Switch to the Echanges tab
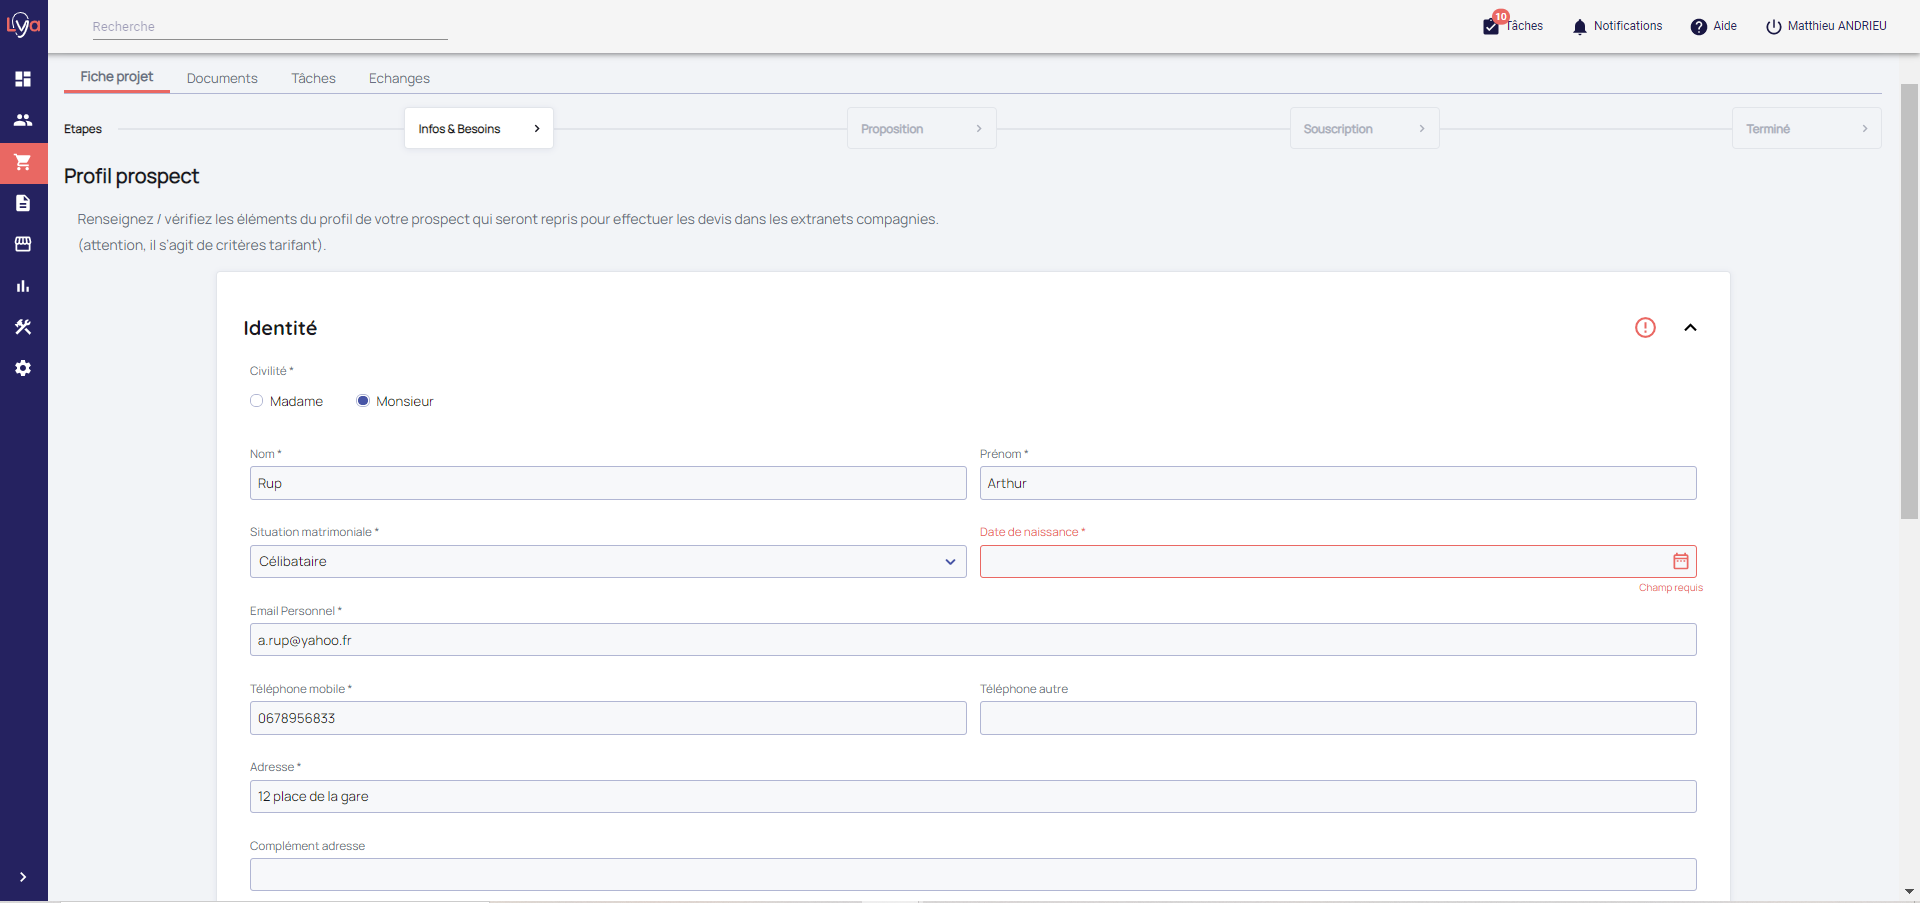 pyautogui.click(x=399, y=78)
